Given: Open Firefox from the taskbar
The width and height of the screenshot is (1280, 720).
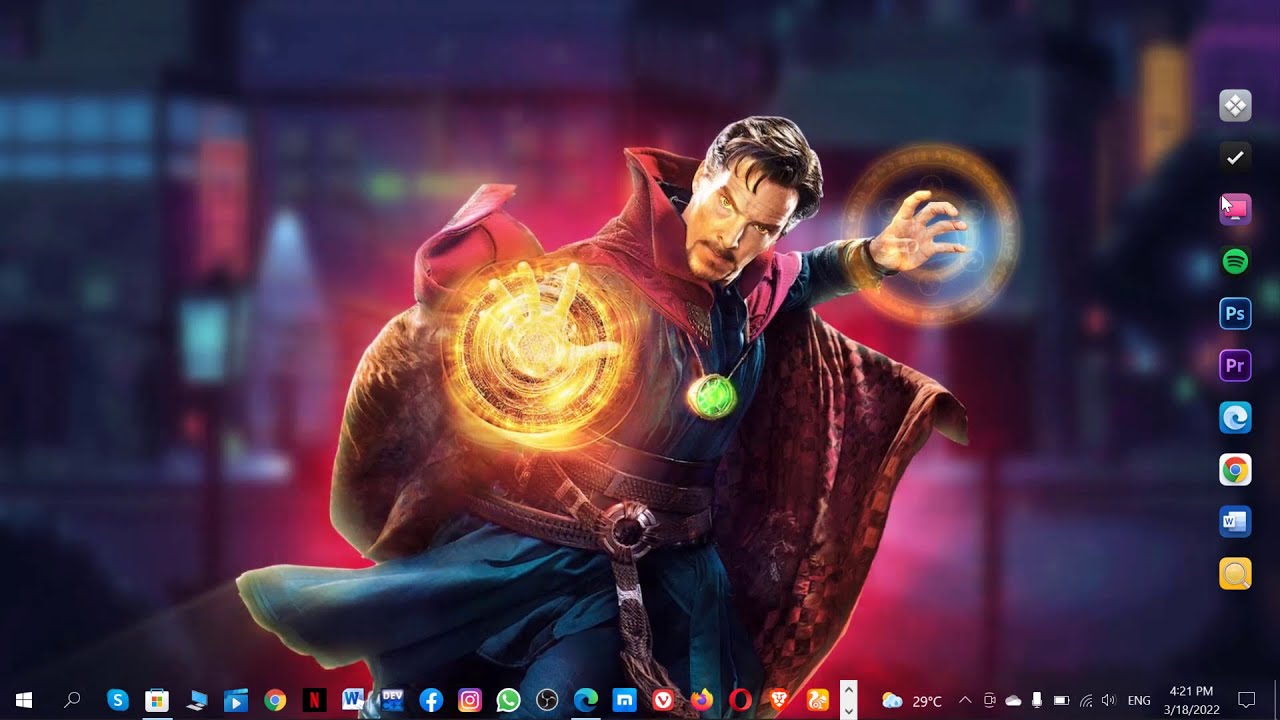Looking at the screenshot, I should (x=702, y=700).
